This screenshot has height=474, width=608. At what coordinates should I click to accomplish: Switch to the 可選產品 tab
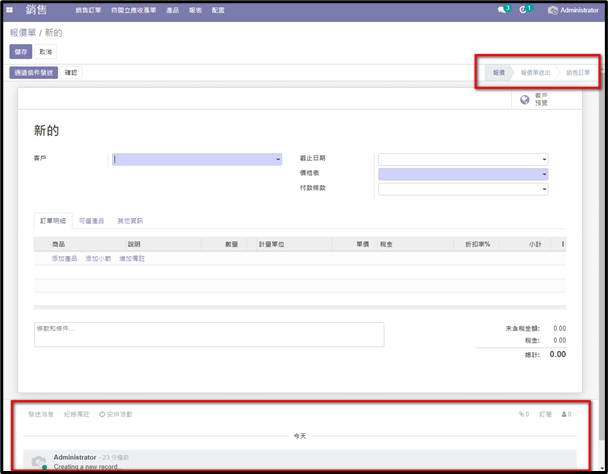coord(92,221)
